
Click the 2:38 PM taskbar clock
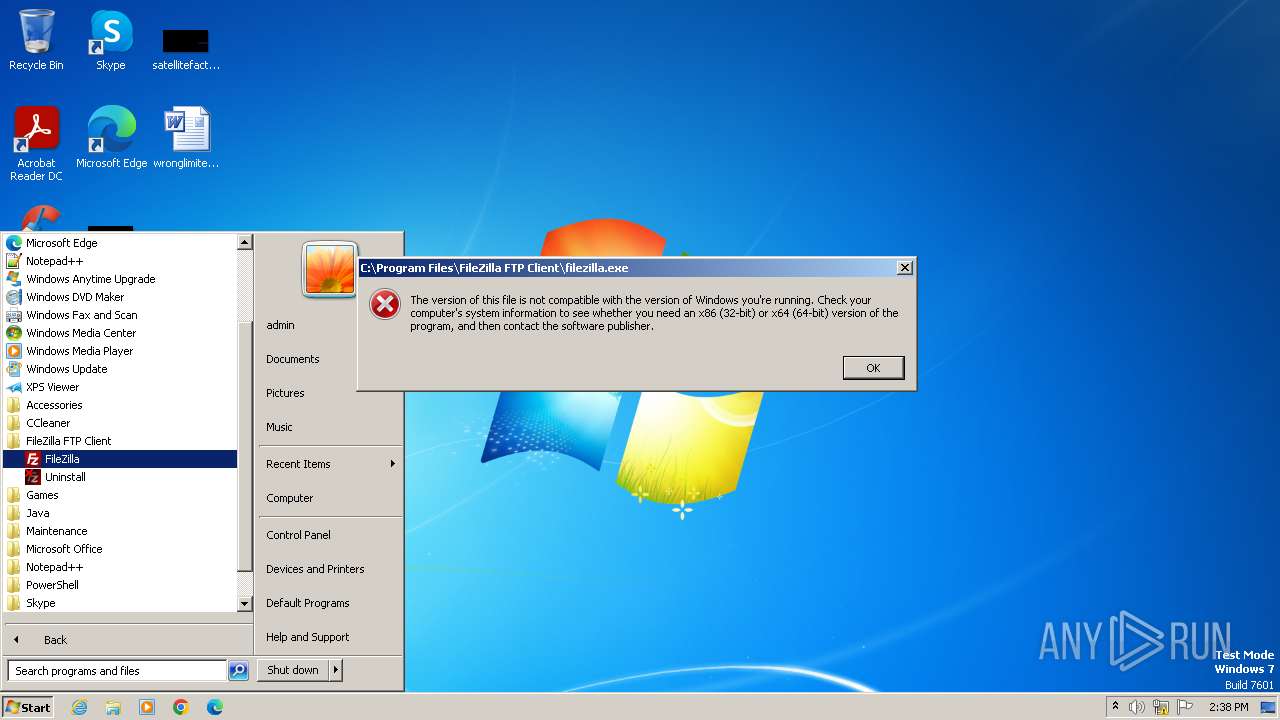click(x=1228, y=707)
